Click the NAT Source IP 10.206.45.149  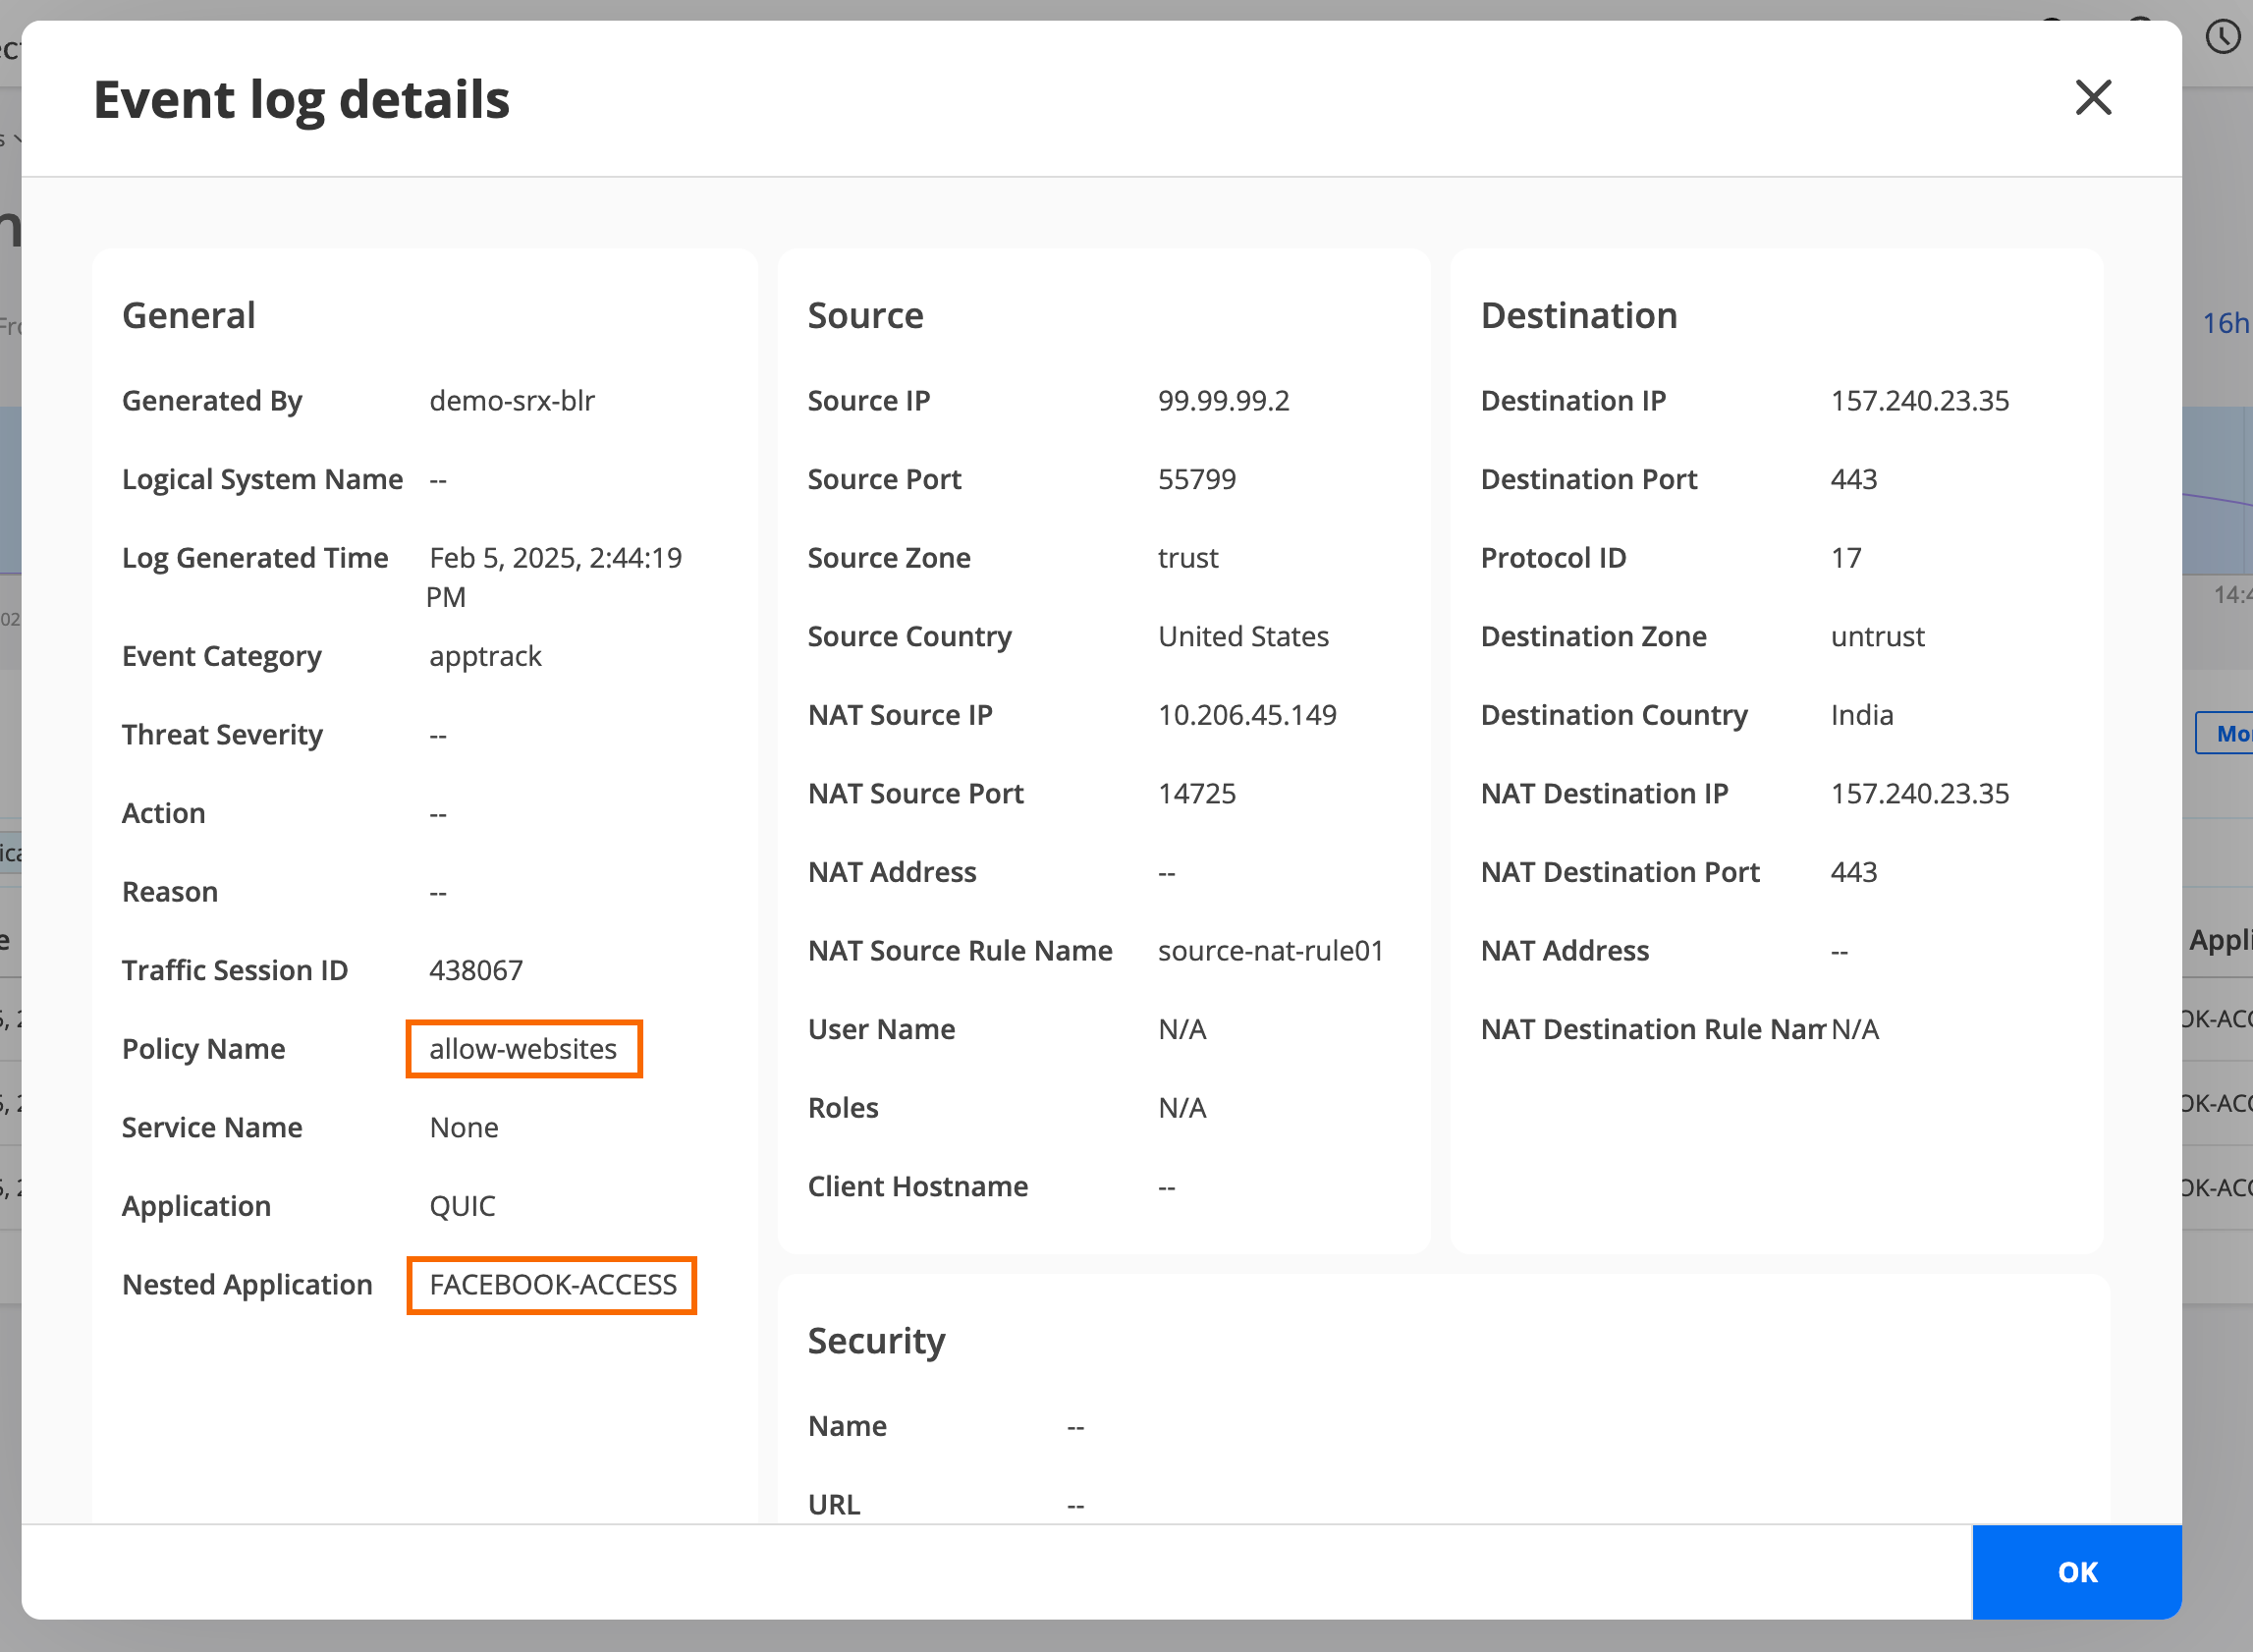1246,715
